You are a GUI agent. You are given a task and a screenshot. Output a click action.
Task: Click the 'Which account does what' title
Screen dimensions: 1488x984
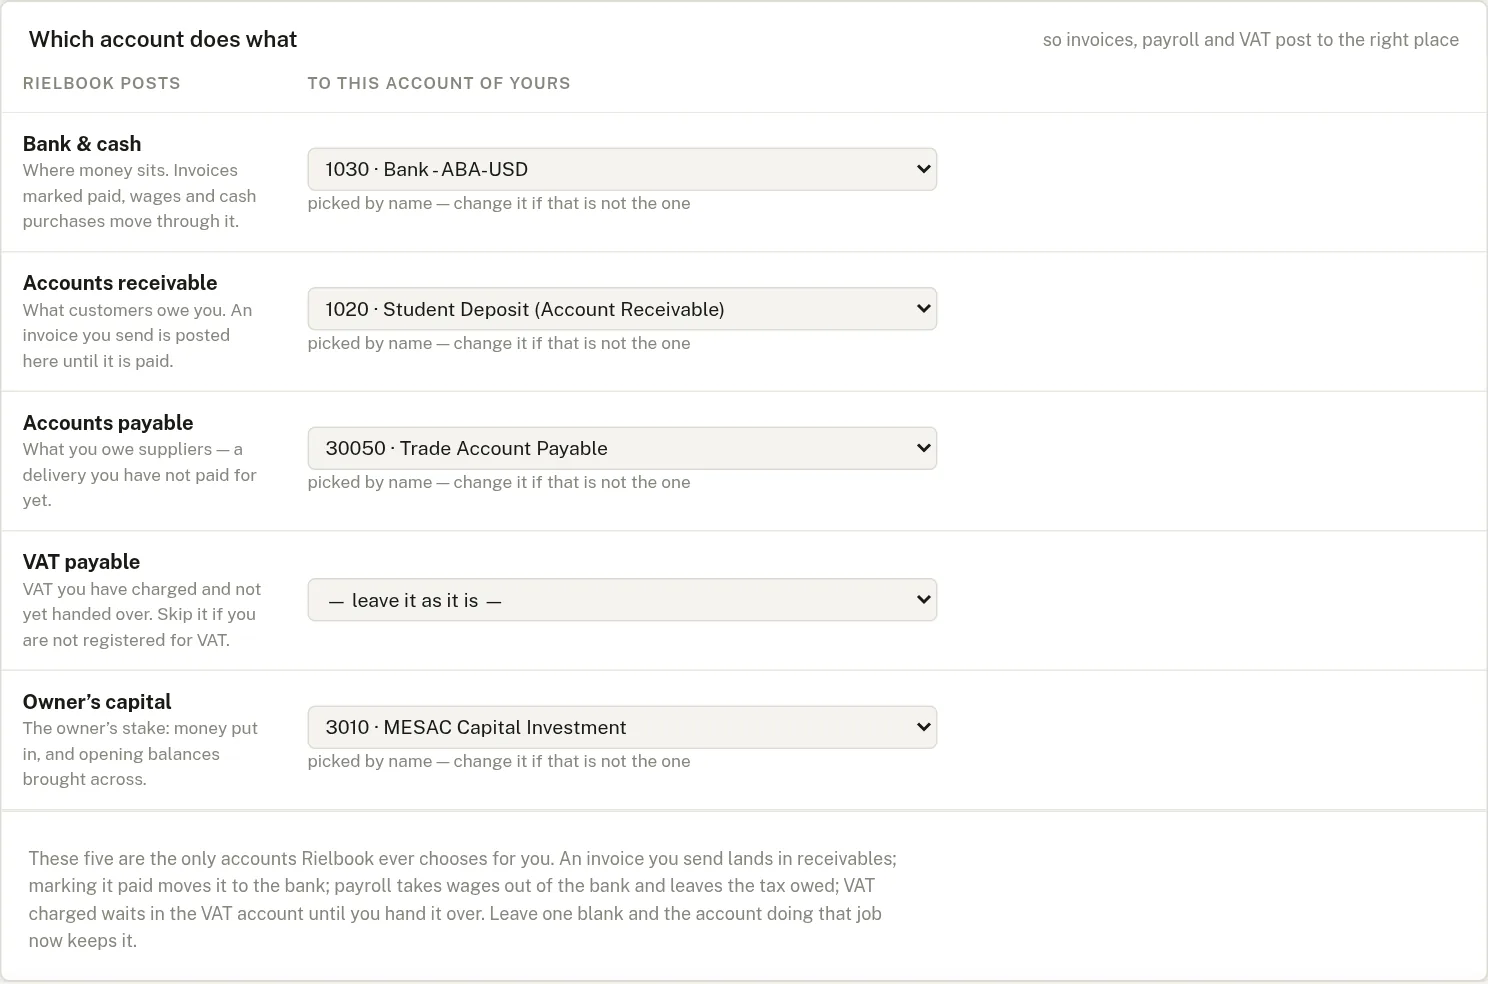tap(163, 39)
